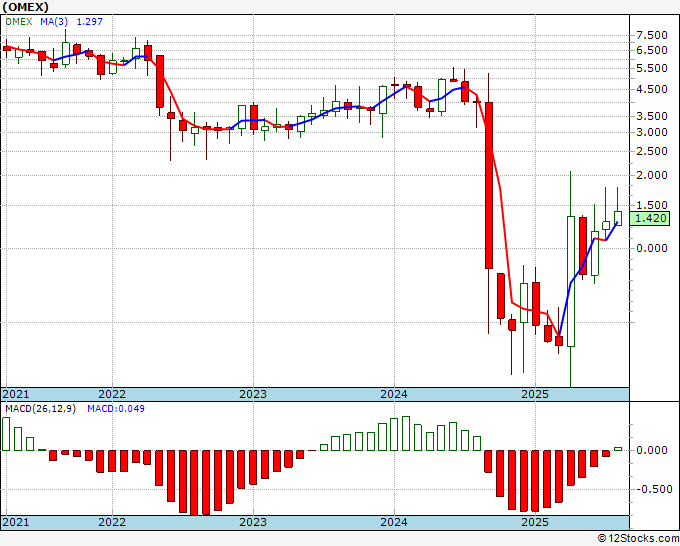680x546 pixels.
Task: Click the 2.500 price axis label
Action: coord(651,151)
